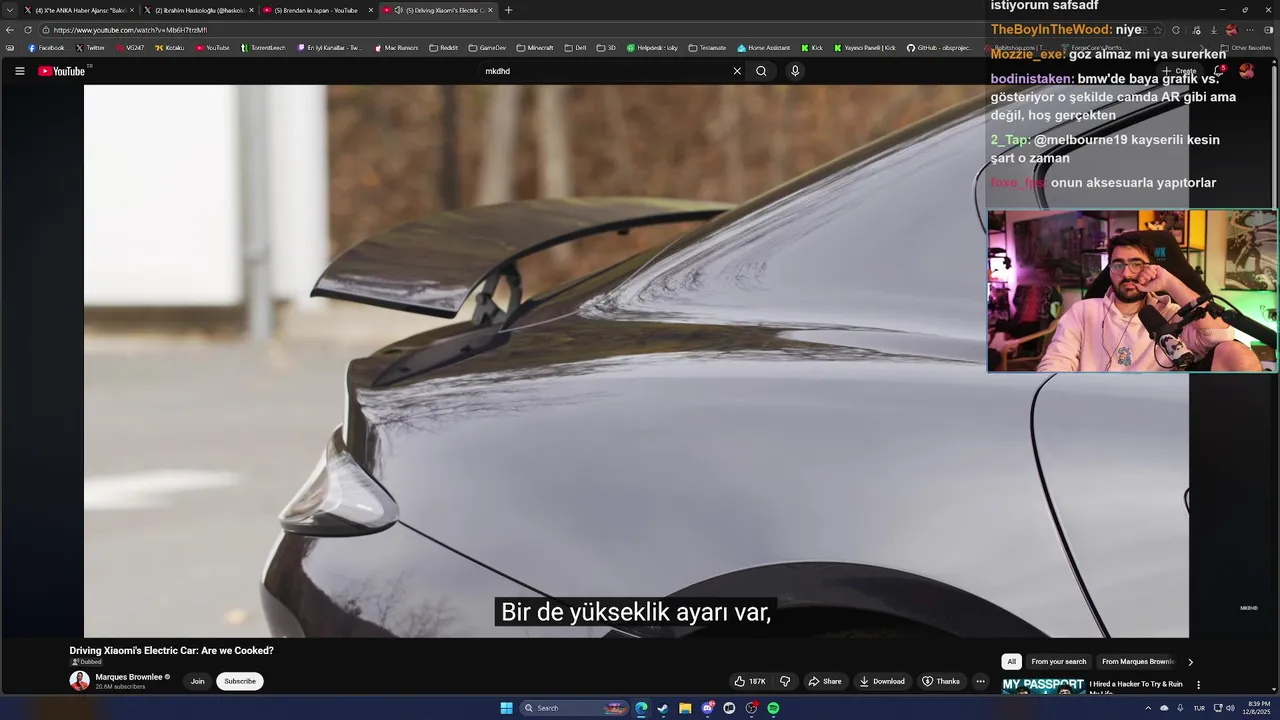This screenshot has width=1280, height=720.
Task: Share the video
Action: (x=825, y=681)
